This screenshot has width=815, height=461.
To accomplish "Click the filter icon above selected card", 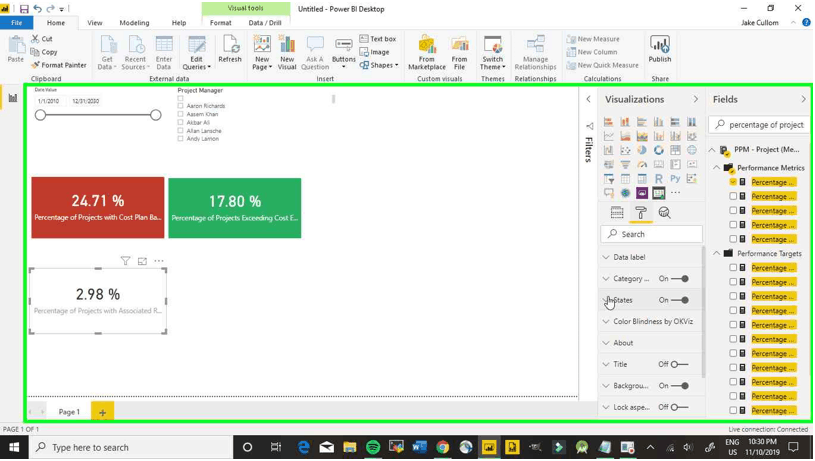I will [x=125, y=261].
